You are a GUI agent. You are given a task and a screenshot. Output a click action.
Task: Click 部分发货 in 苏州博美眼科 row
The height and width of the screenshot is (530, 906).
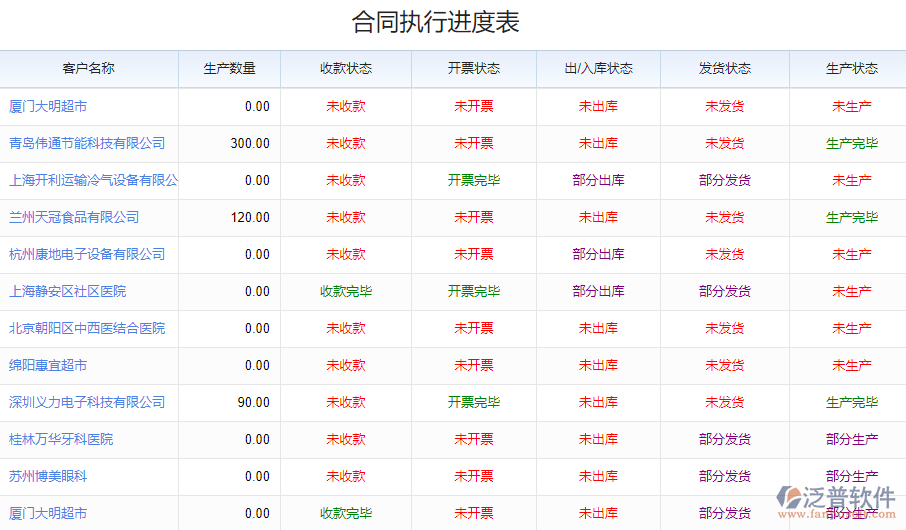(725, 476)
